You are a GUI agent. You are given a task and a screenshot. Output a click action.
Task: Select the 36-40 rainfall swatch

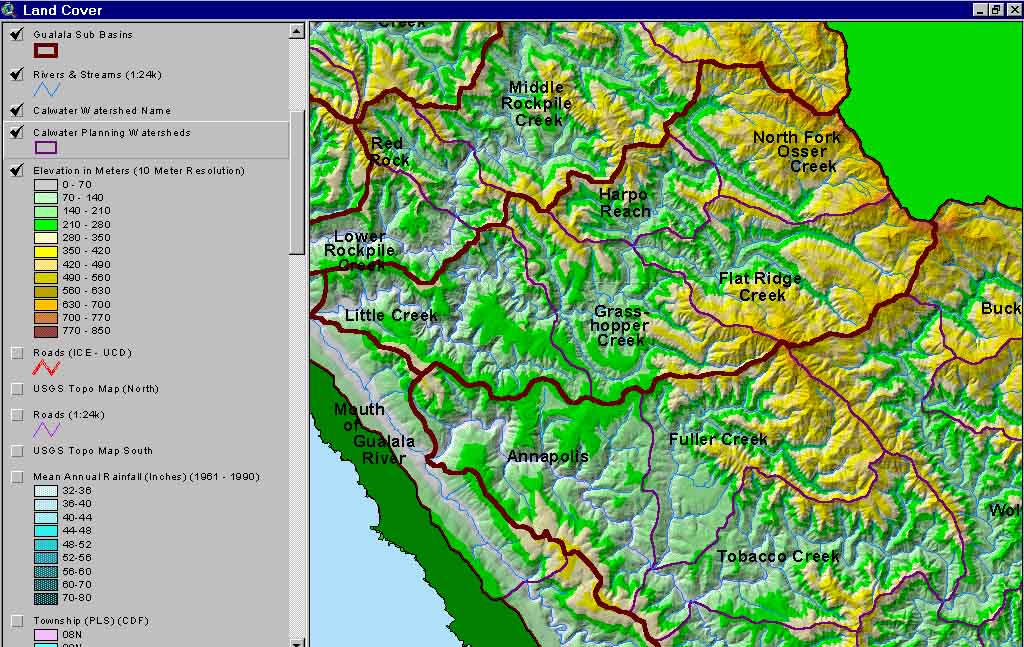click(46, 505)
